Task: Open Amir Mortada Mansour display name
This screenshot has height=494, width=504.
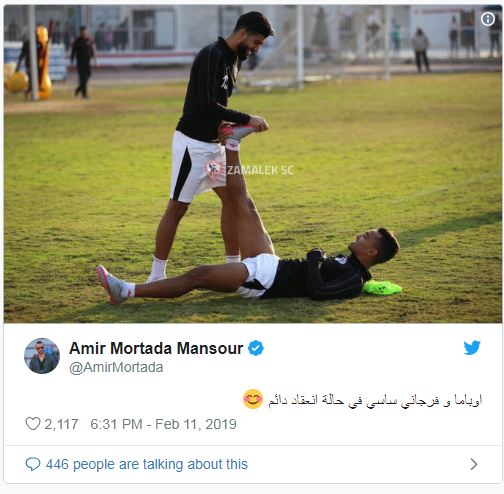Action: point(156,348)
